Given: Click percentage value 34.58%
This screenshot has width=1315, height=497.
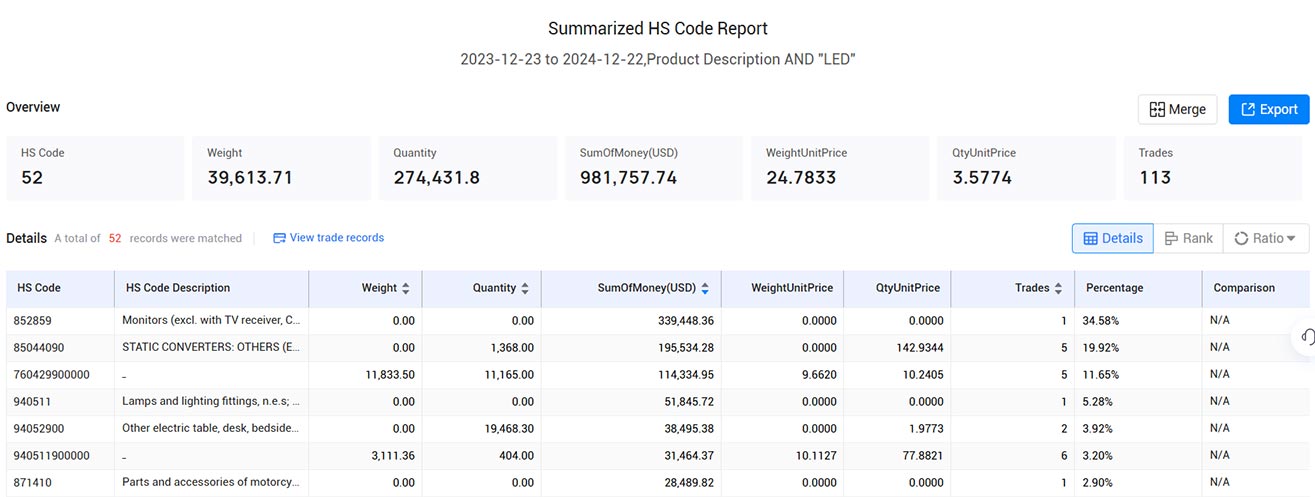Looking at the screenshot, I should click(1101, 321).
